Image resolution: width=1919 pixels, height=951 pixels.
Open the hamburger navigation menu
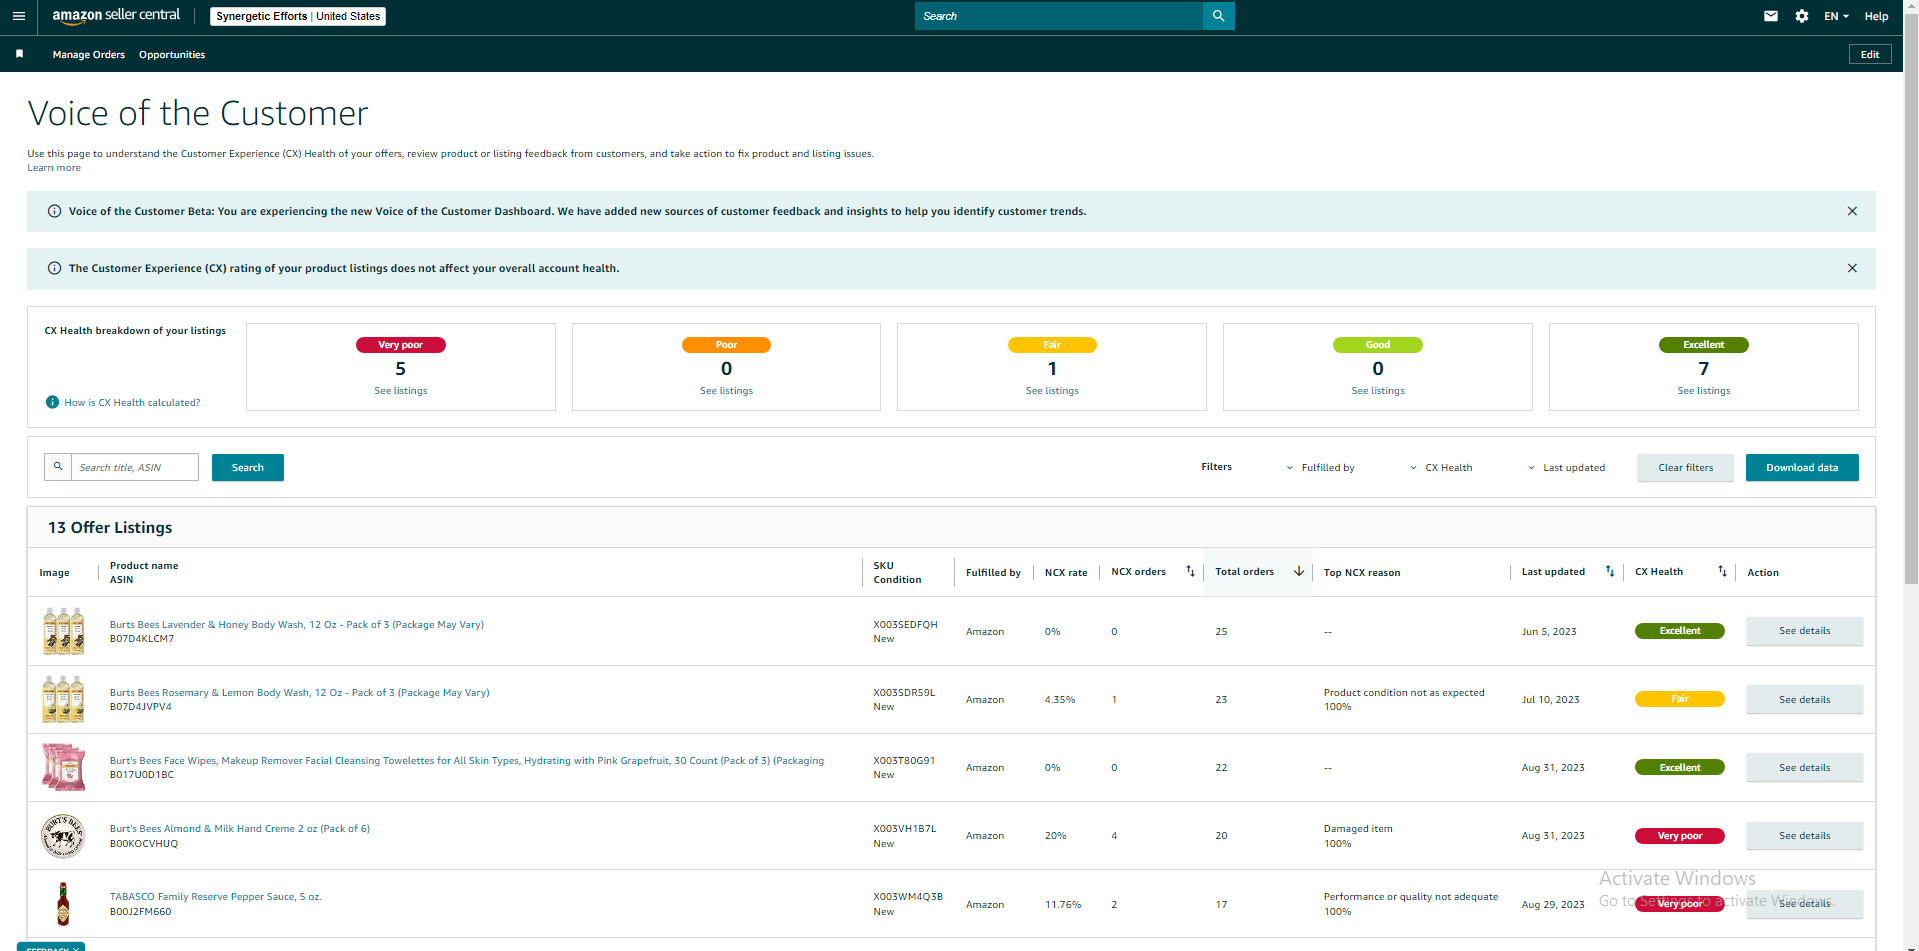(x=18, y=16)
